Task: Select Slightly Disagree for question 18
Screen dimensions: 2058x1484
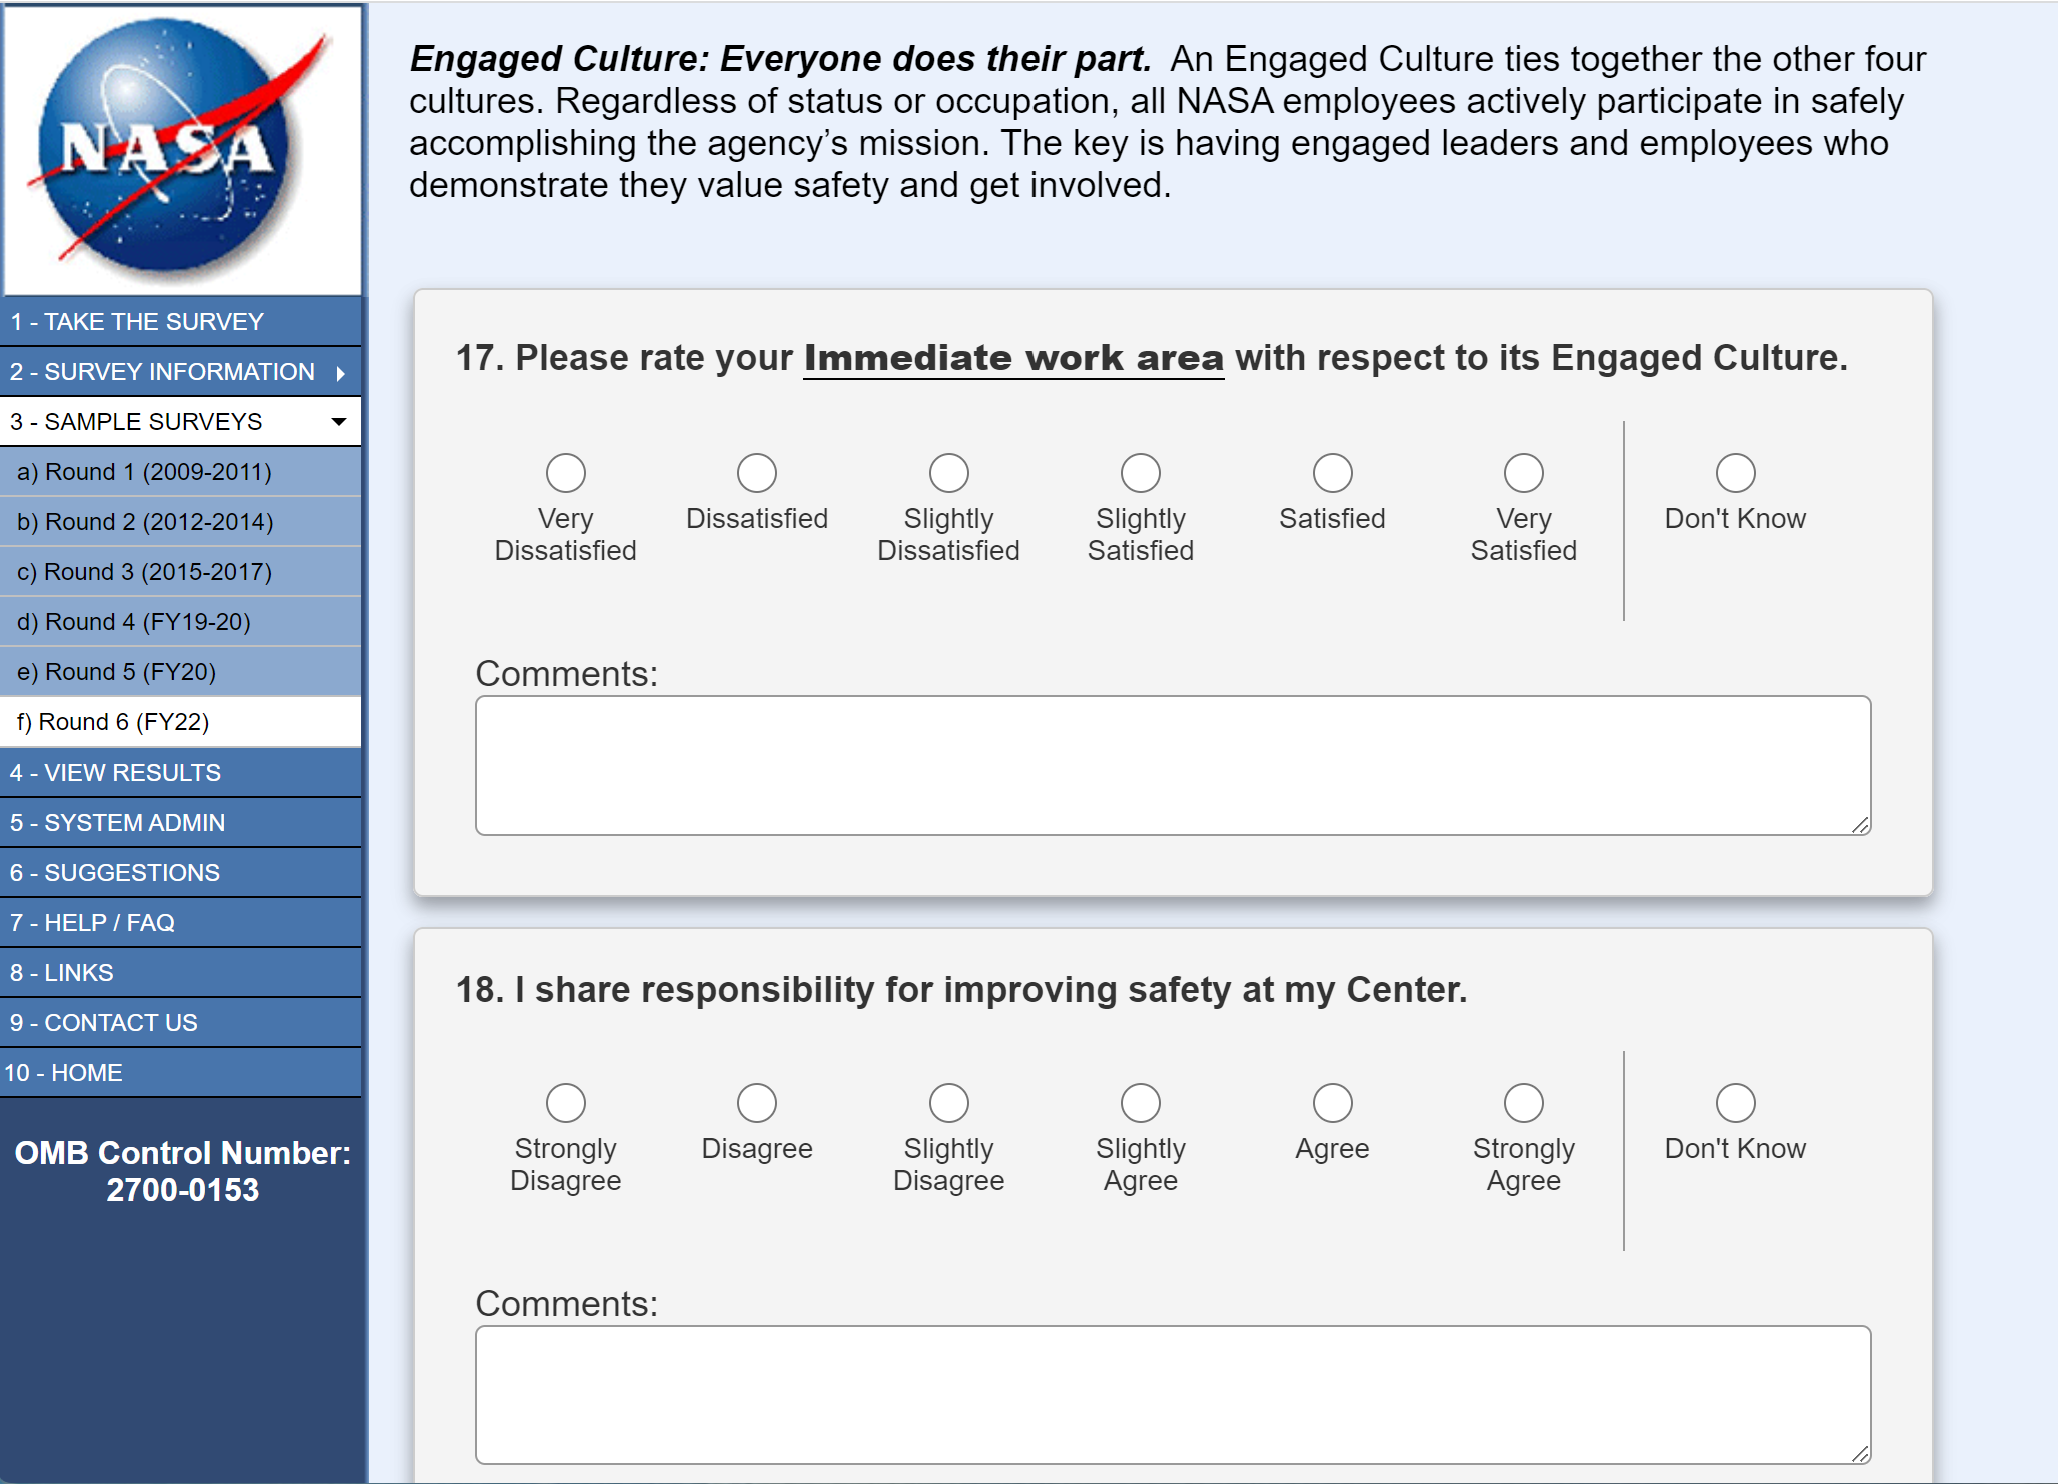Action: coord(948,1103)
